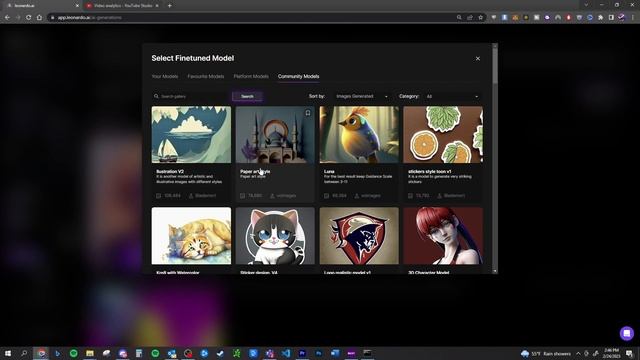Bookmark the Paper art style model
Image resolution: width=640 pixels, height=360 pixels.
(x=308, y=113)
